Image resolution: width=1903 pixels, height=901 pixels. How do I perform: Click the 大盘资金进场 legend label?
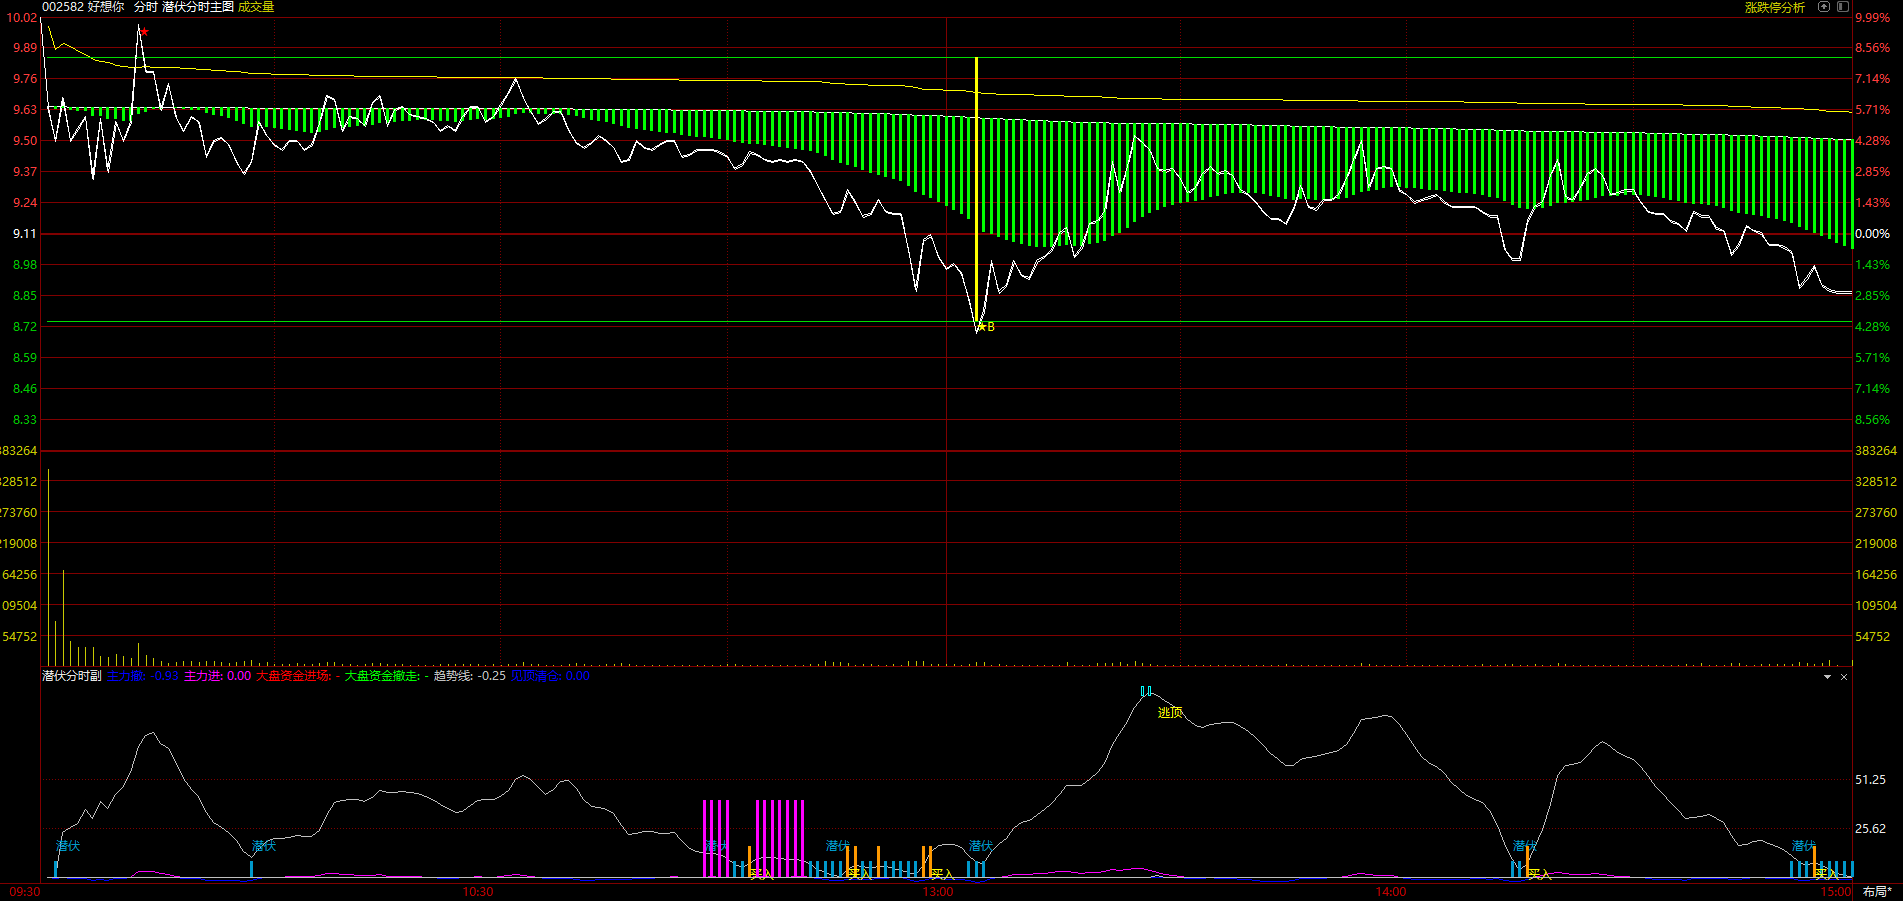pyautogui.click(x=298, y=676)
